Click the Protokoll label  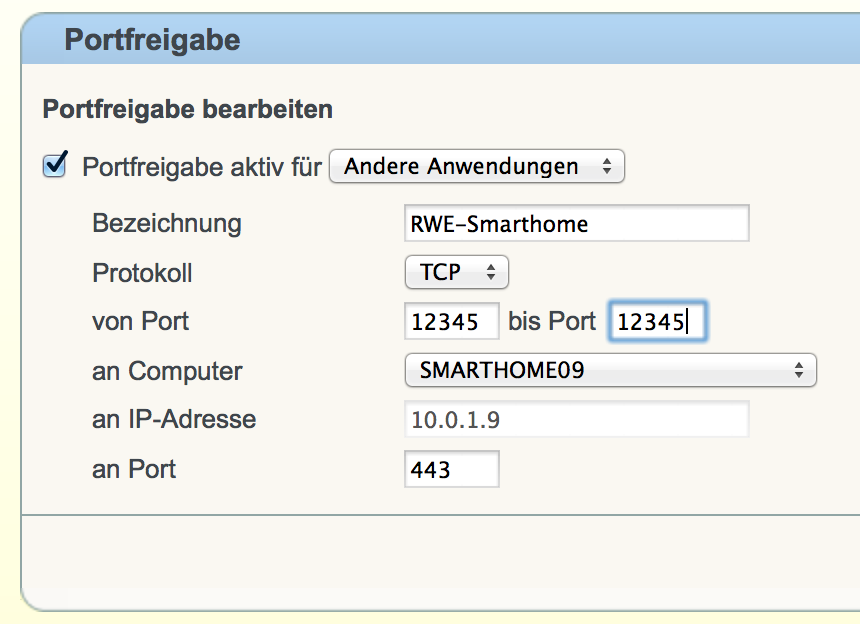pos(142,273)
